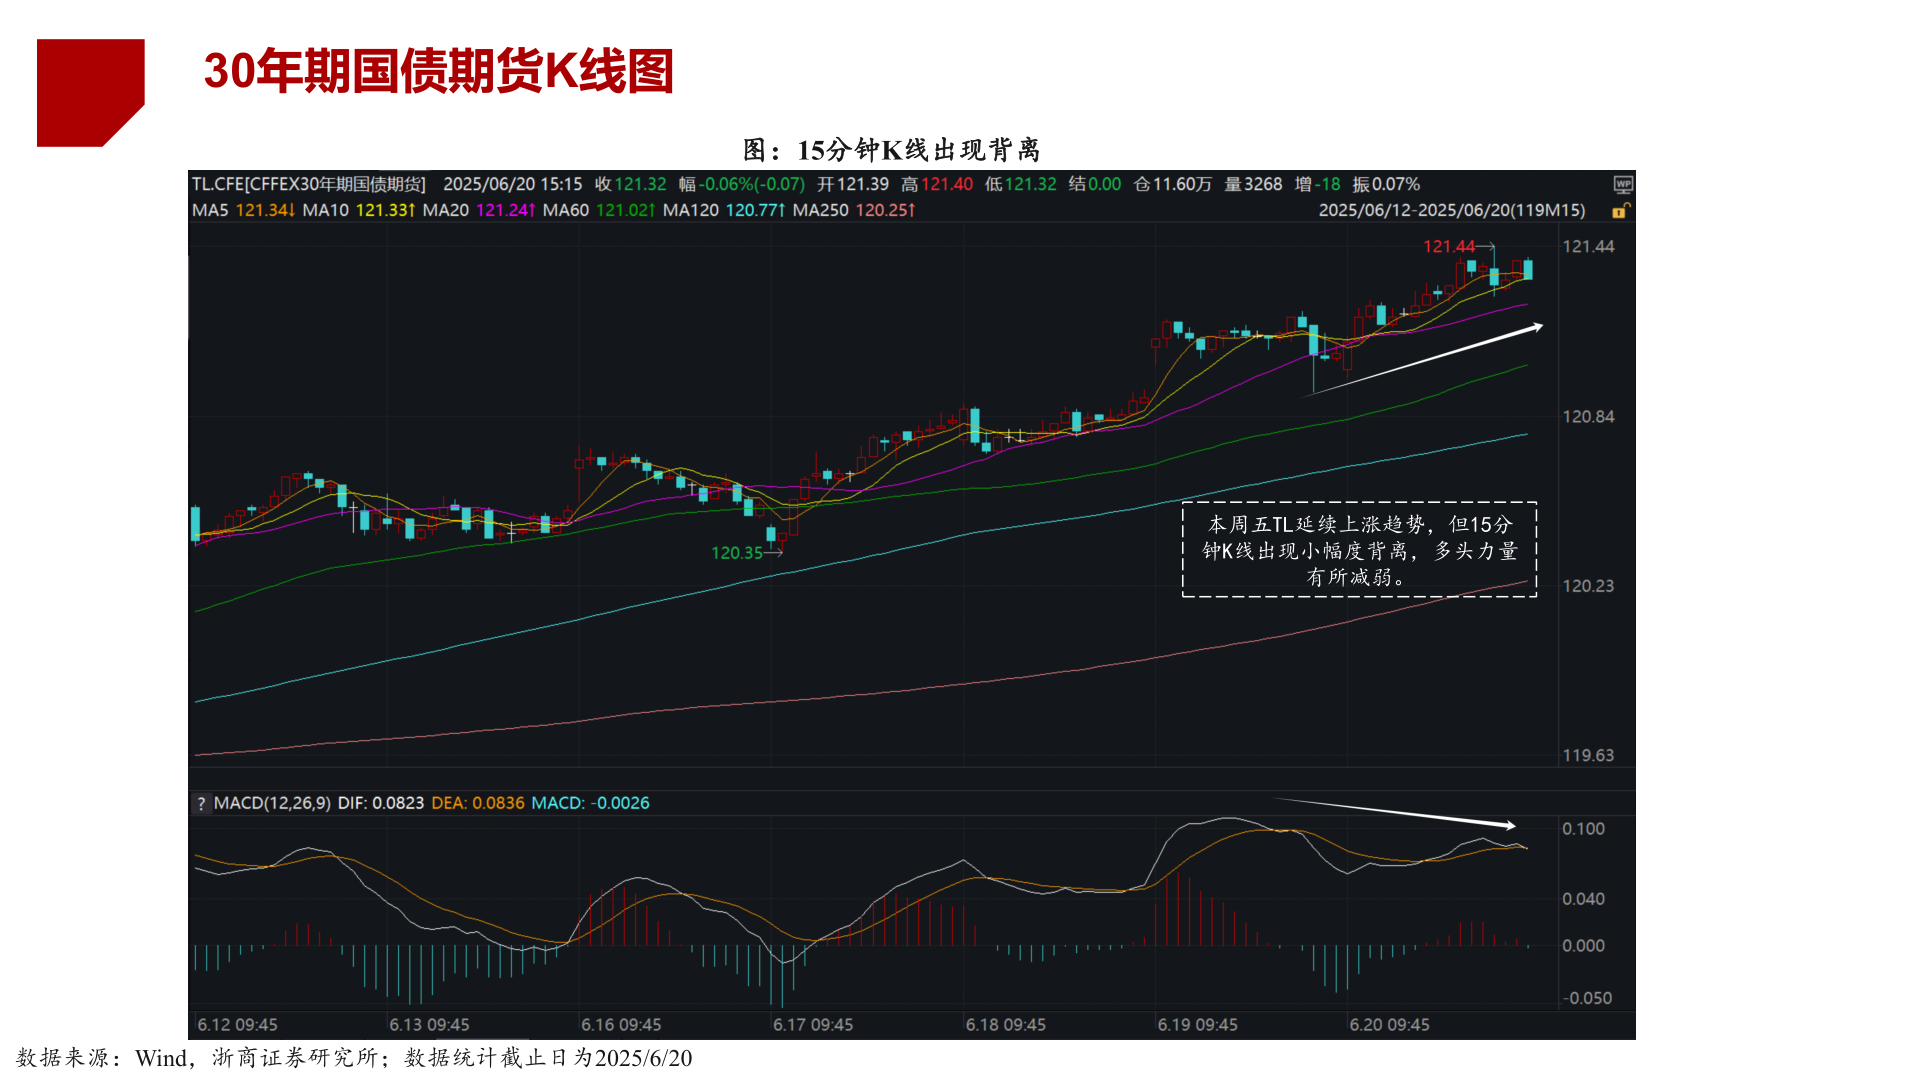Toggle visibility of MA20 line
The height and width of the screenshot is (1080, 1920).
[x=444, y=211]
